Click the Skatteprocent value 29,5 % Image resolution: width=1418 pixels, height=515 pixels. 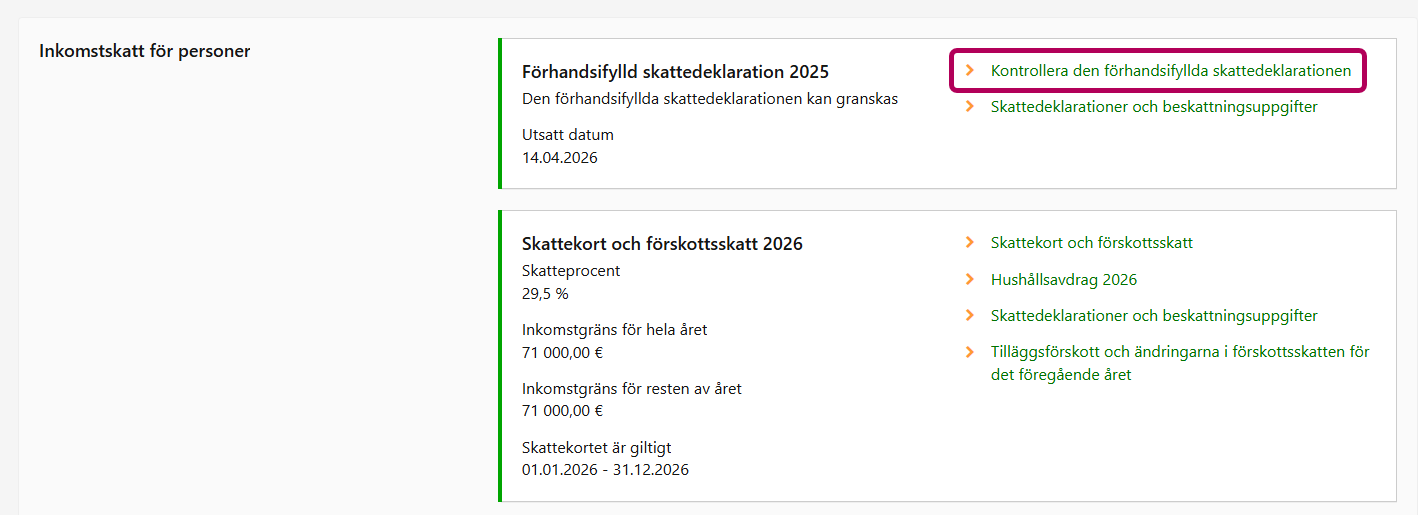click(545, 294)
